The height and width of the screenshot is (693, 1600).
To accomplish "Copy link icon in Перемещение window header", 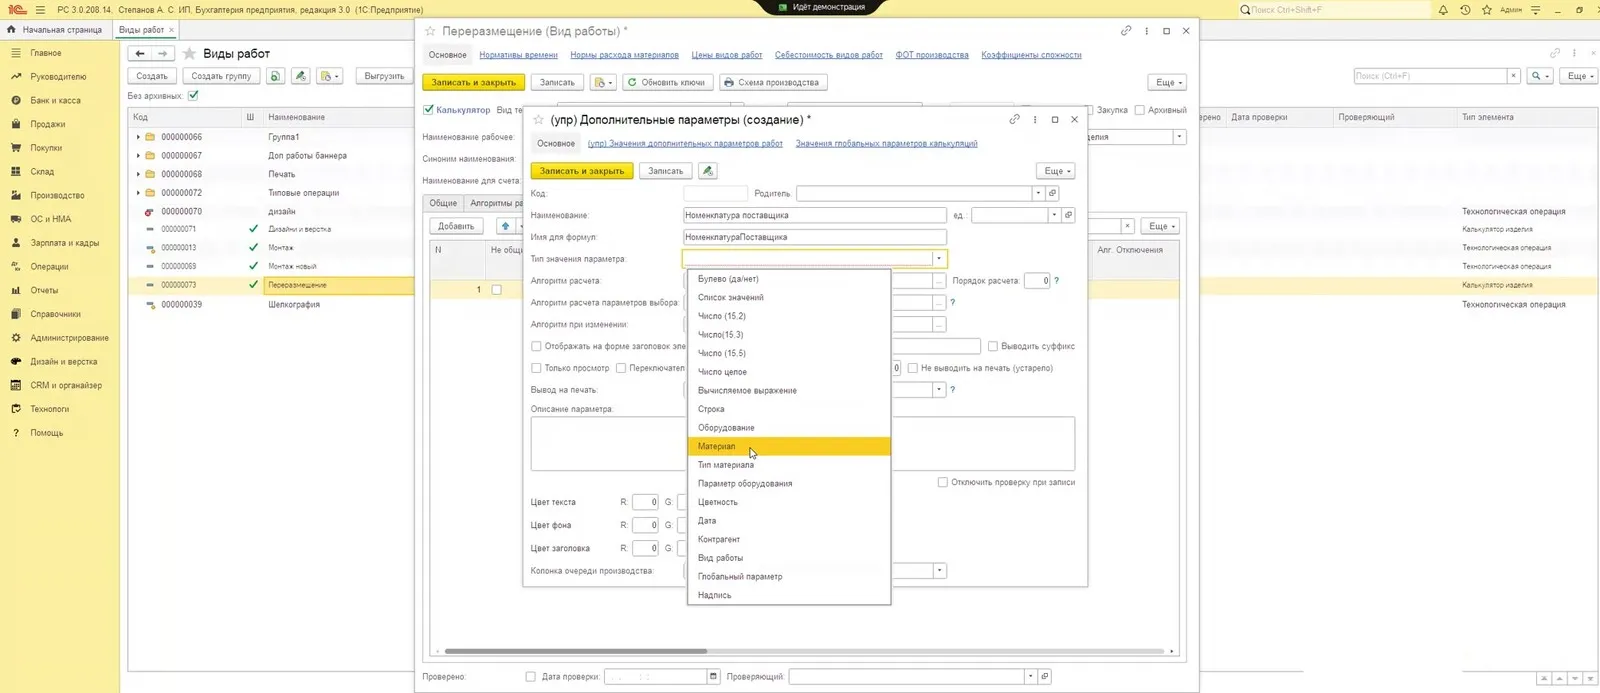I will click(x=1126, y=31).
